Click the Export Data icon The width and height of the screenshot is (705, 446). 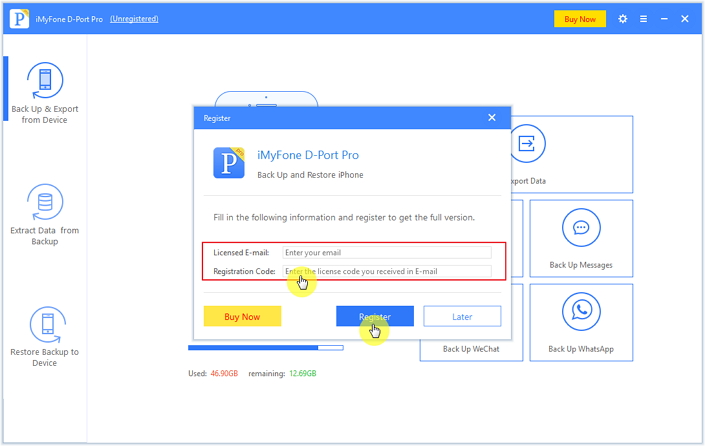(527, 144)
